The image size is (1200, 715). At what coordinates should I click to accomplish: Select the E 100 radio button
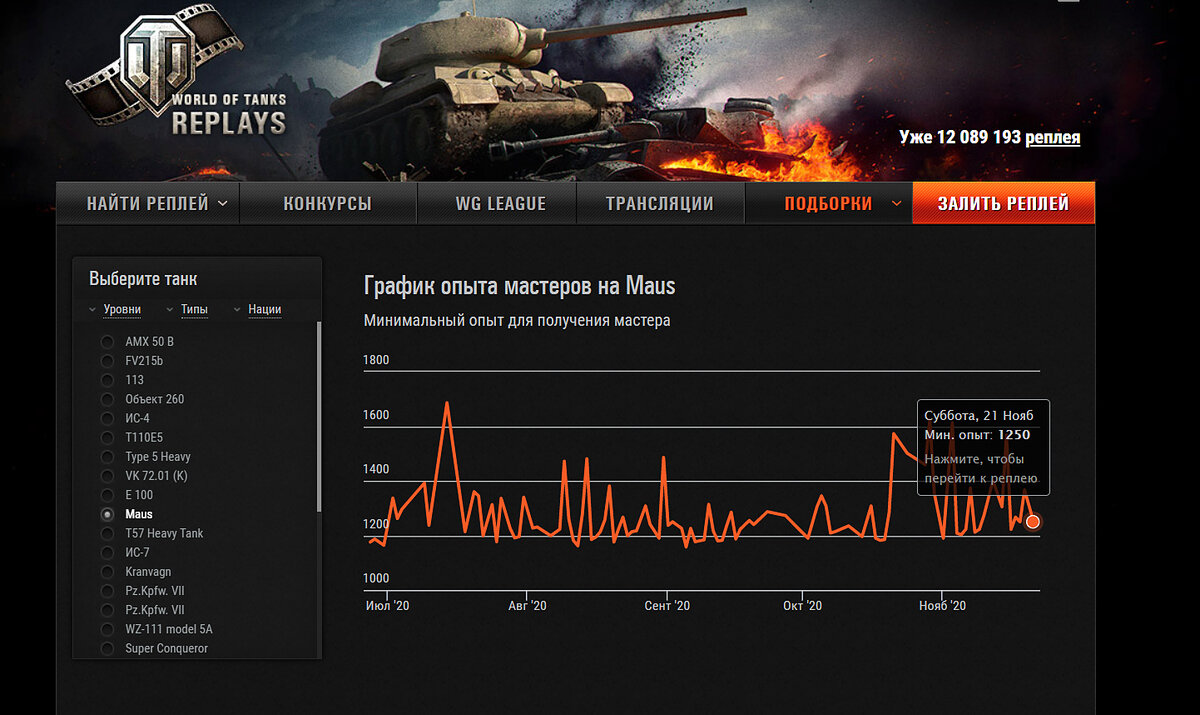point(107,495)
